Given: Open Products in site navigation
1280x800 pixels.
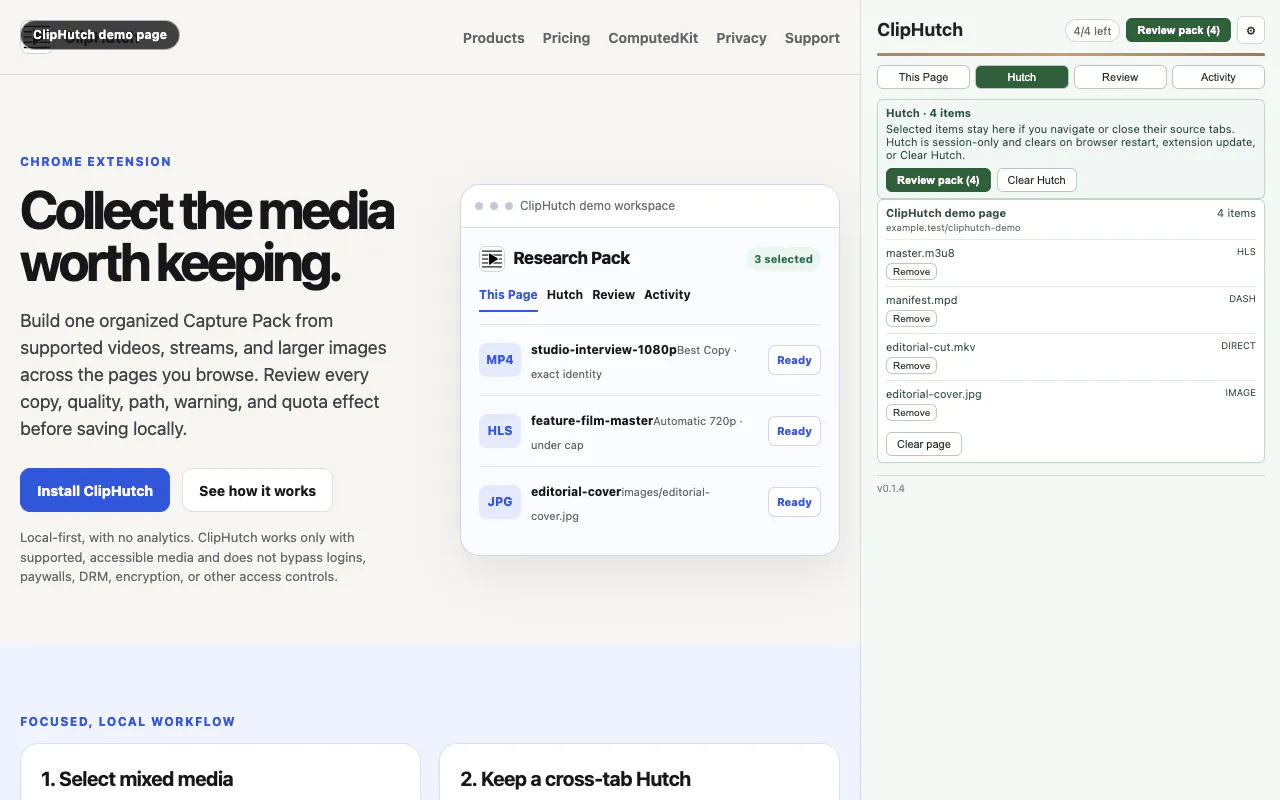Looking at the screenshot, I should tap(493, 38).
